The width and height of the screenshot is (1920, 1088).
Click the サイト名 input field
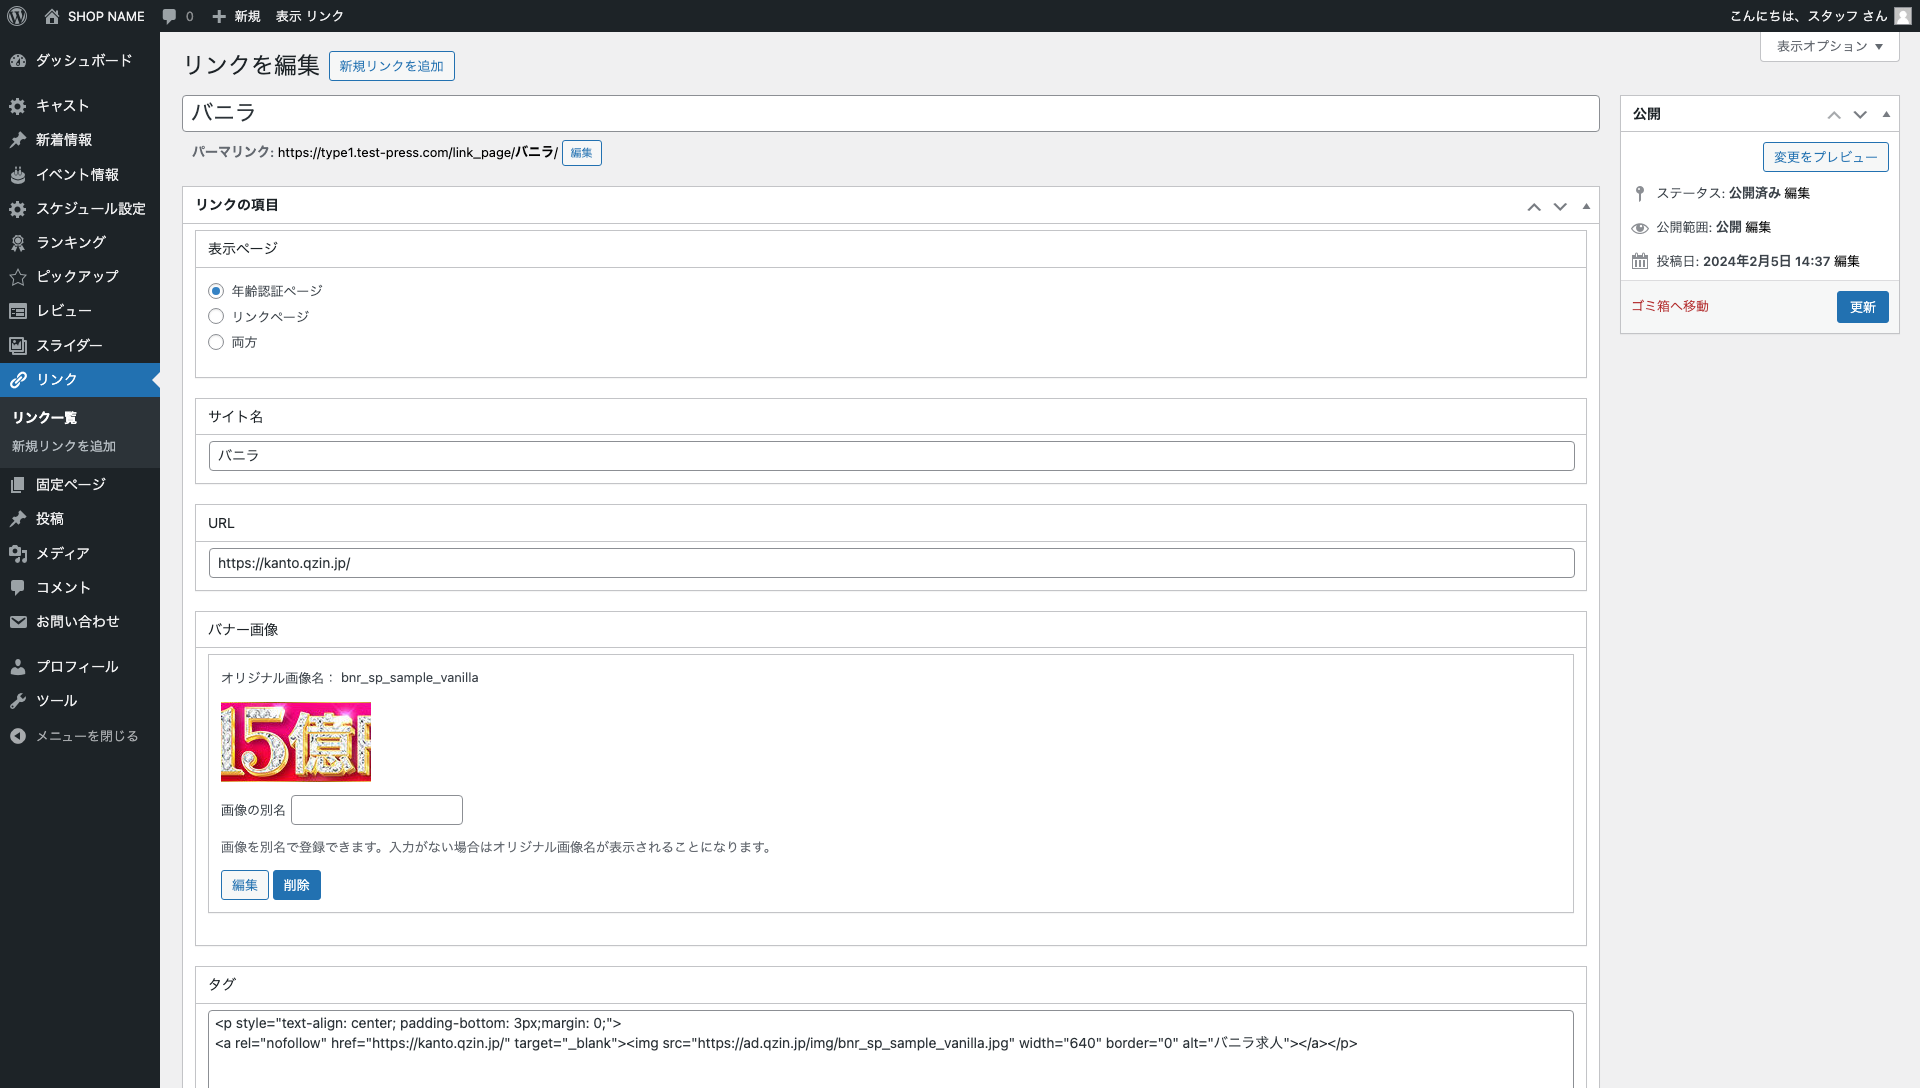point(891,456)
